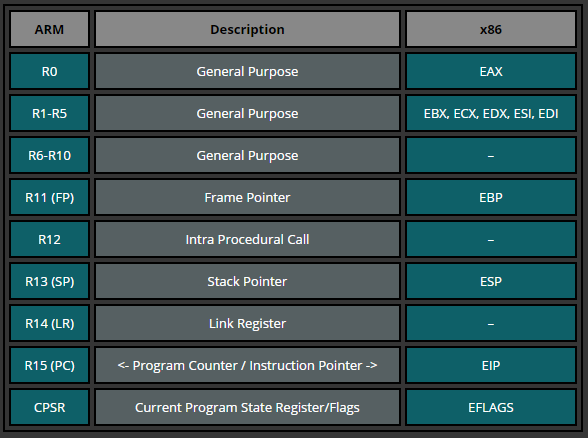Image resolution: width=588 pixels, height=438 pixels.
Task: Click the R11 (FP) cell
Action: [50, 197]
